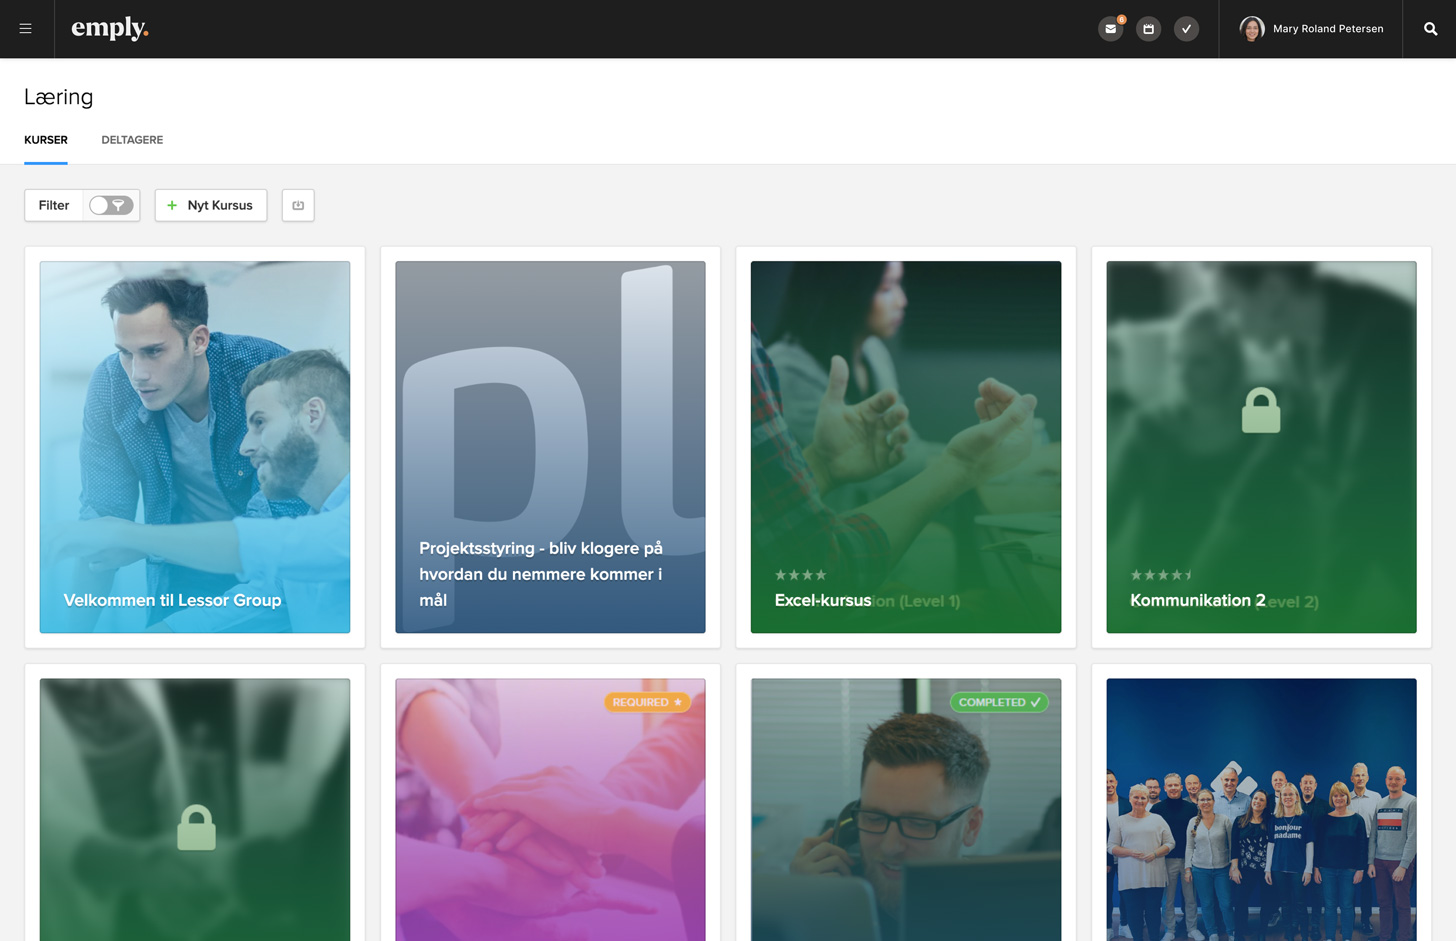Click the star rating on Excel-kursus

[801, 575]
